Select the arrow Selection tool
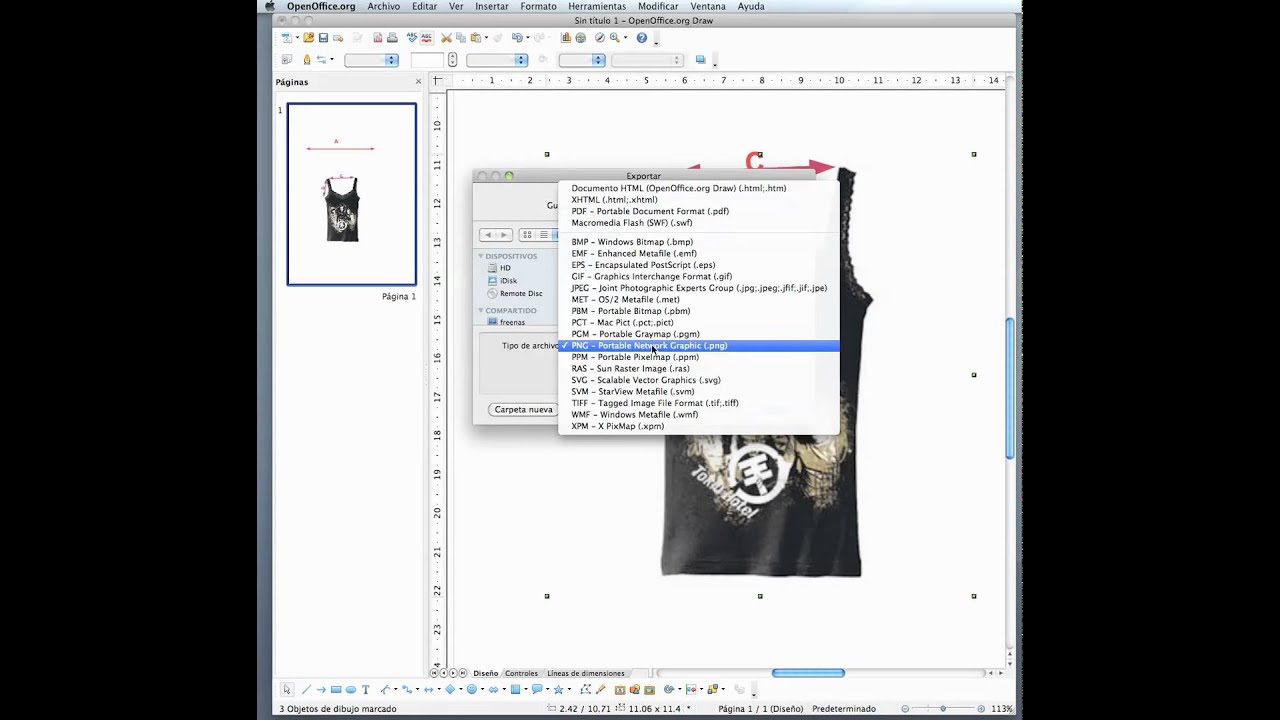This screenshot has height=720, width=1280. pos(286,690)
